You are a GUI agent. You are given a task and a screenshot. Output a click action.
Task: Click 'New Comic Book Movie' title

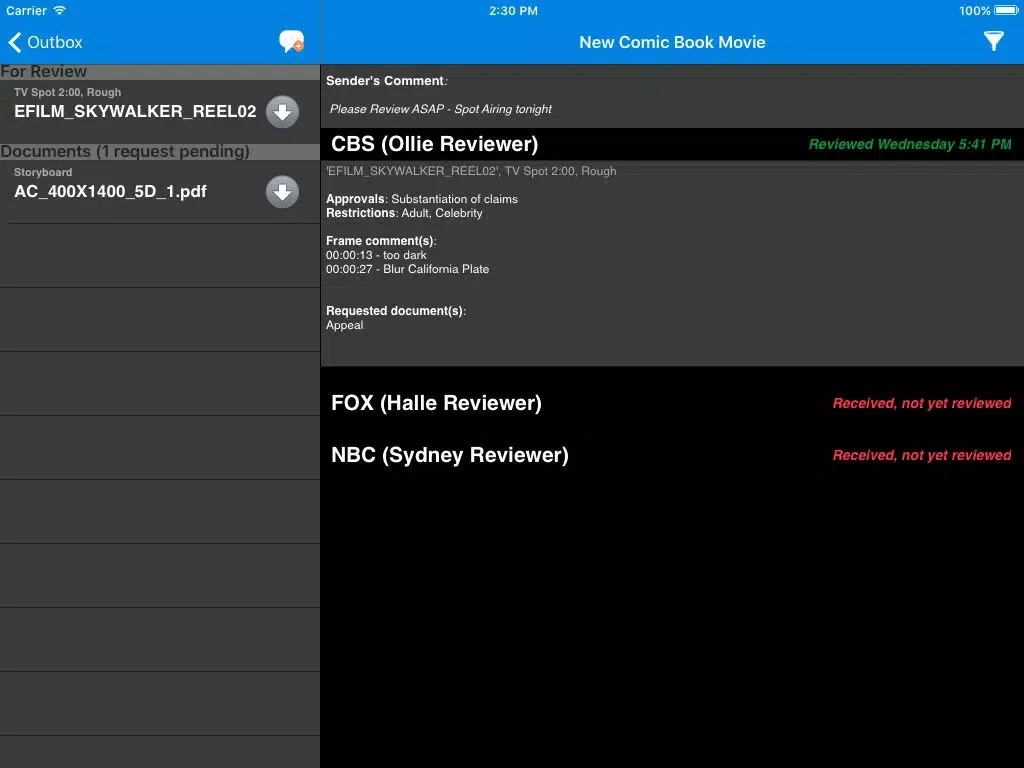pos(672,42)
